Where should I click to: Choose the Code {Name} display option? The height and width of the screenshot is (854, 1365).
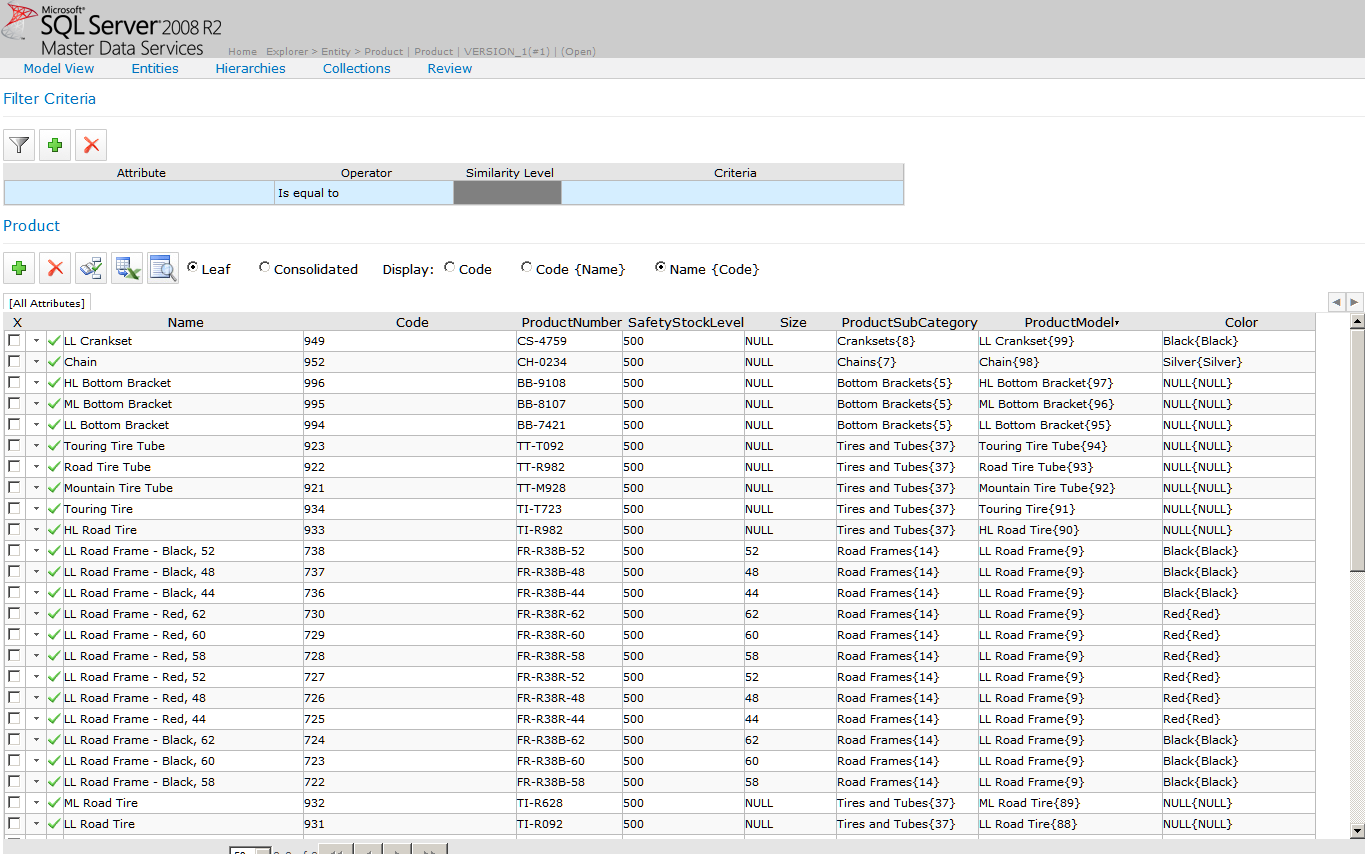[x=526, y=268]
